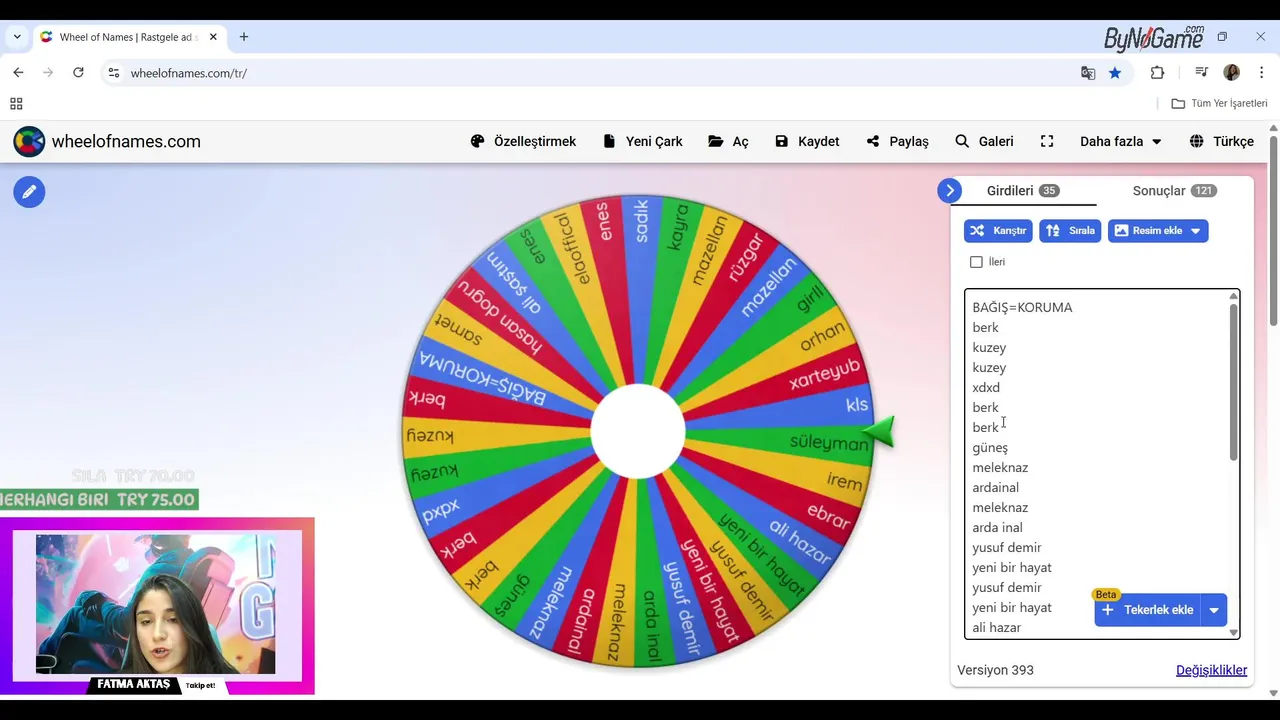Click Tekerlek ekle button
The width and height of the screenshot is (1280, 720).
point(1147,610)
